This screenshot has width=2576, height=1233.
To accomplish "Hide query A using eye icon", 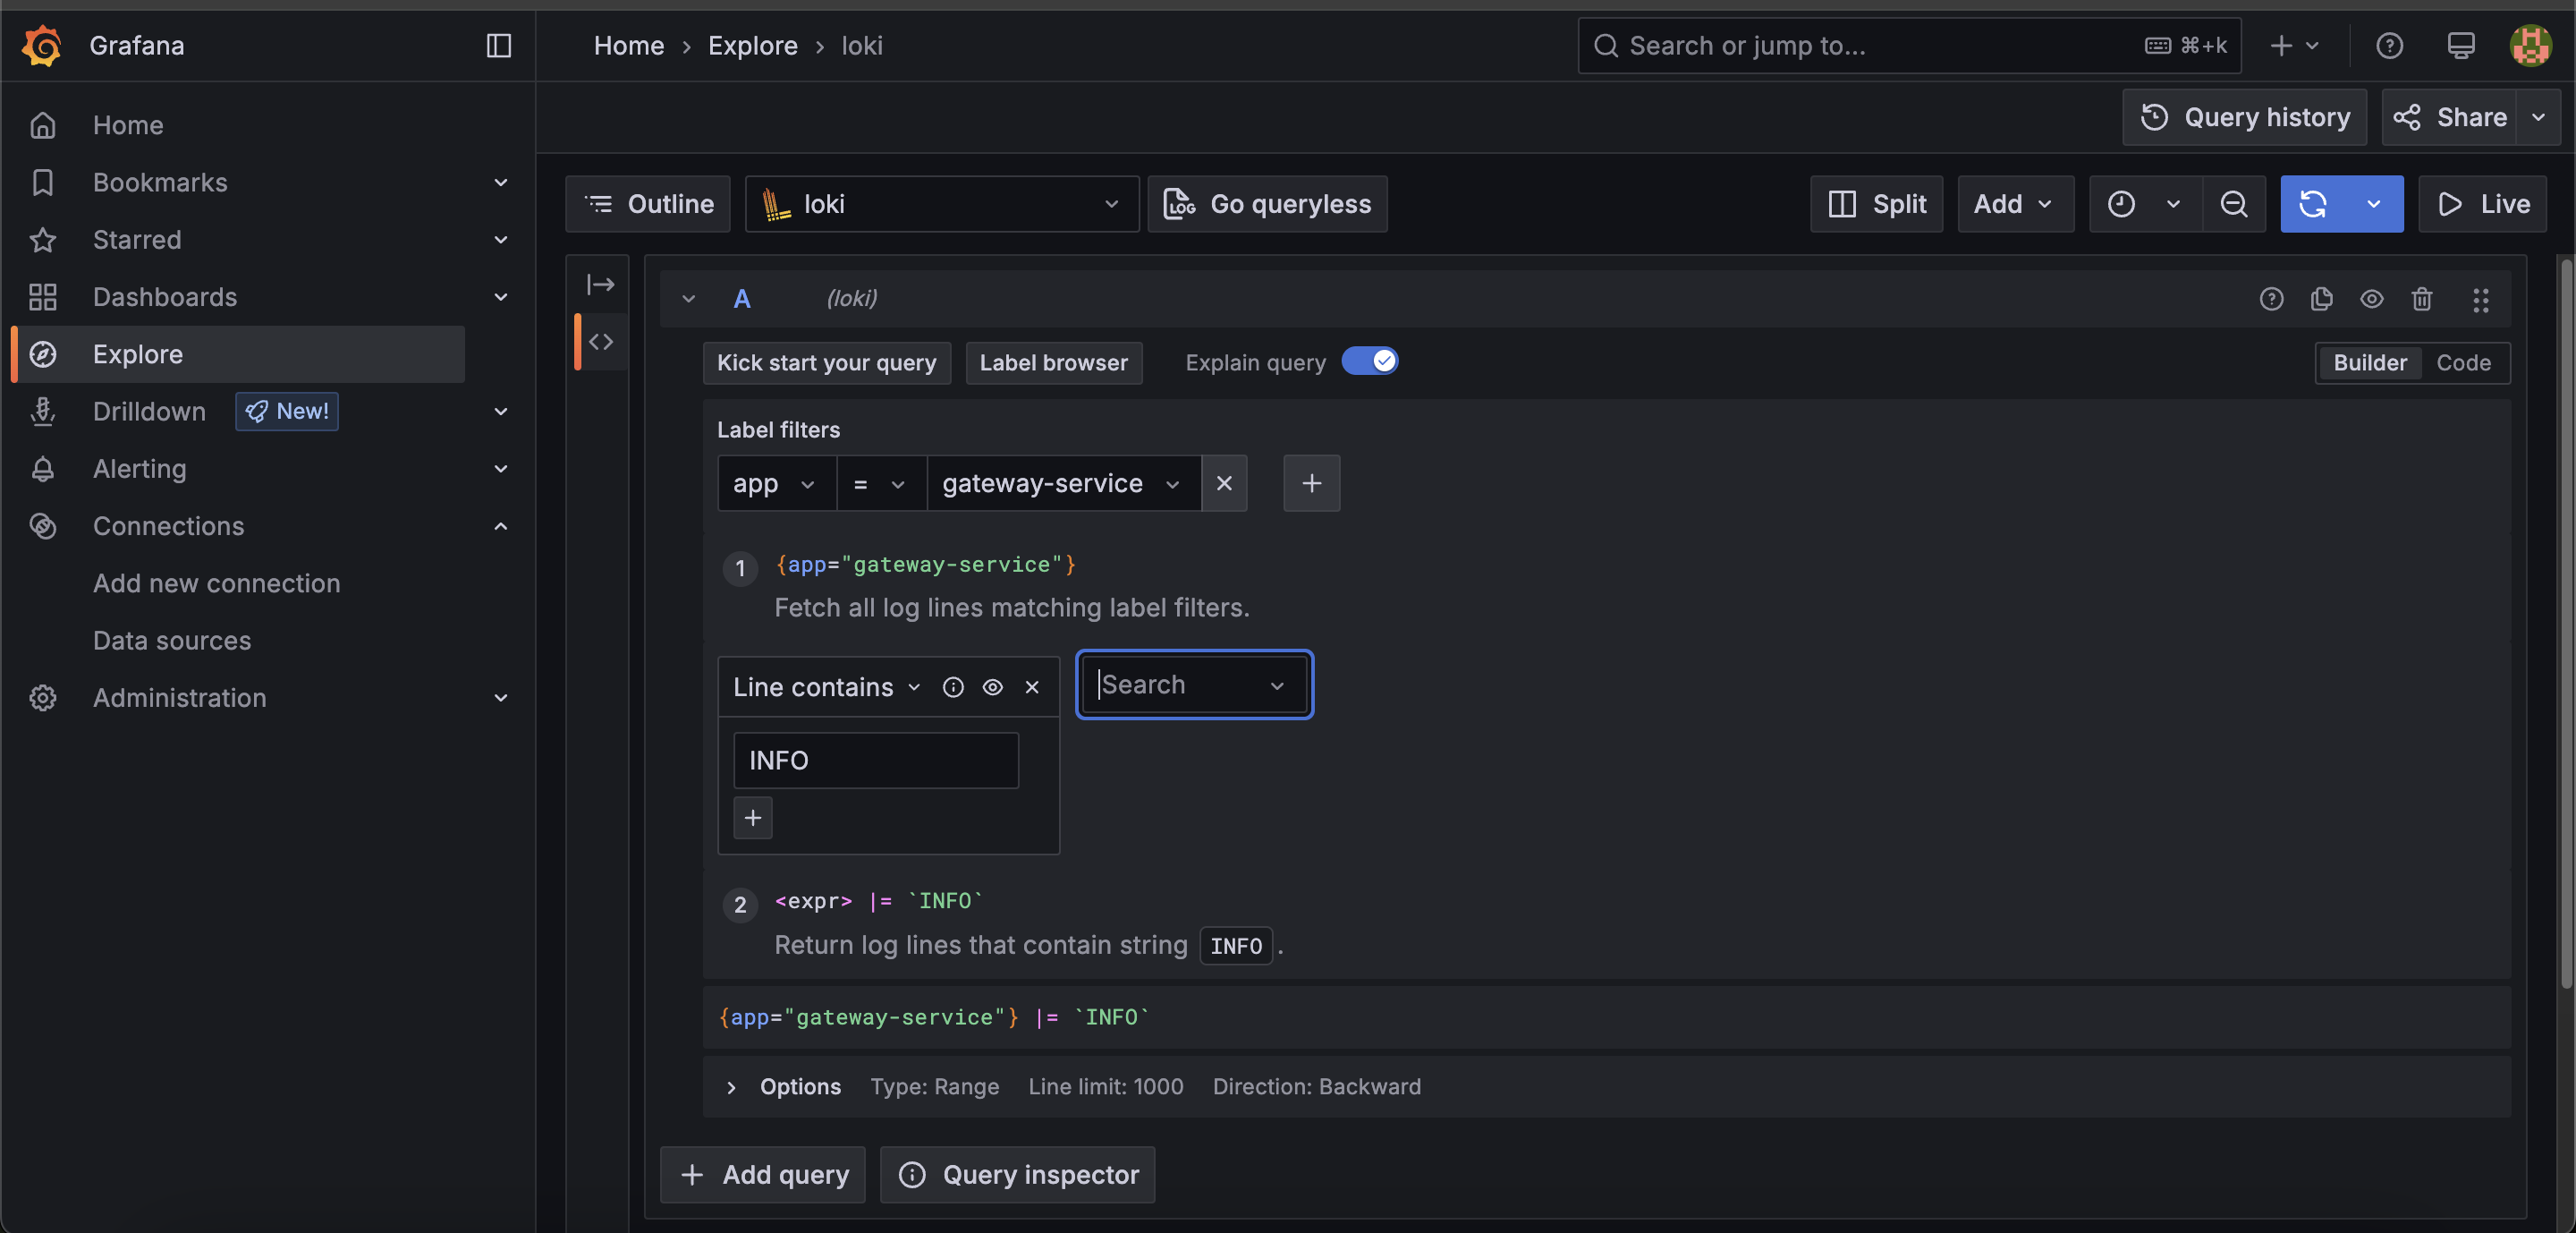I will tap(2371, 298).
